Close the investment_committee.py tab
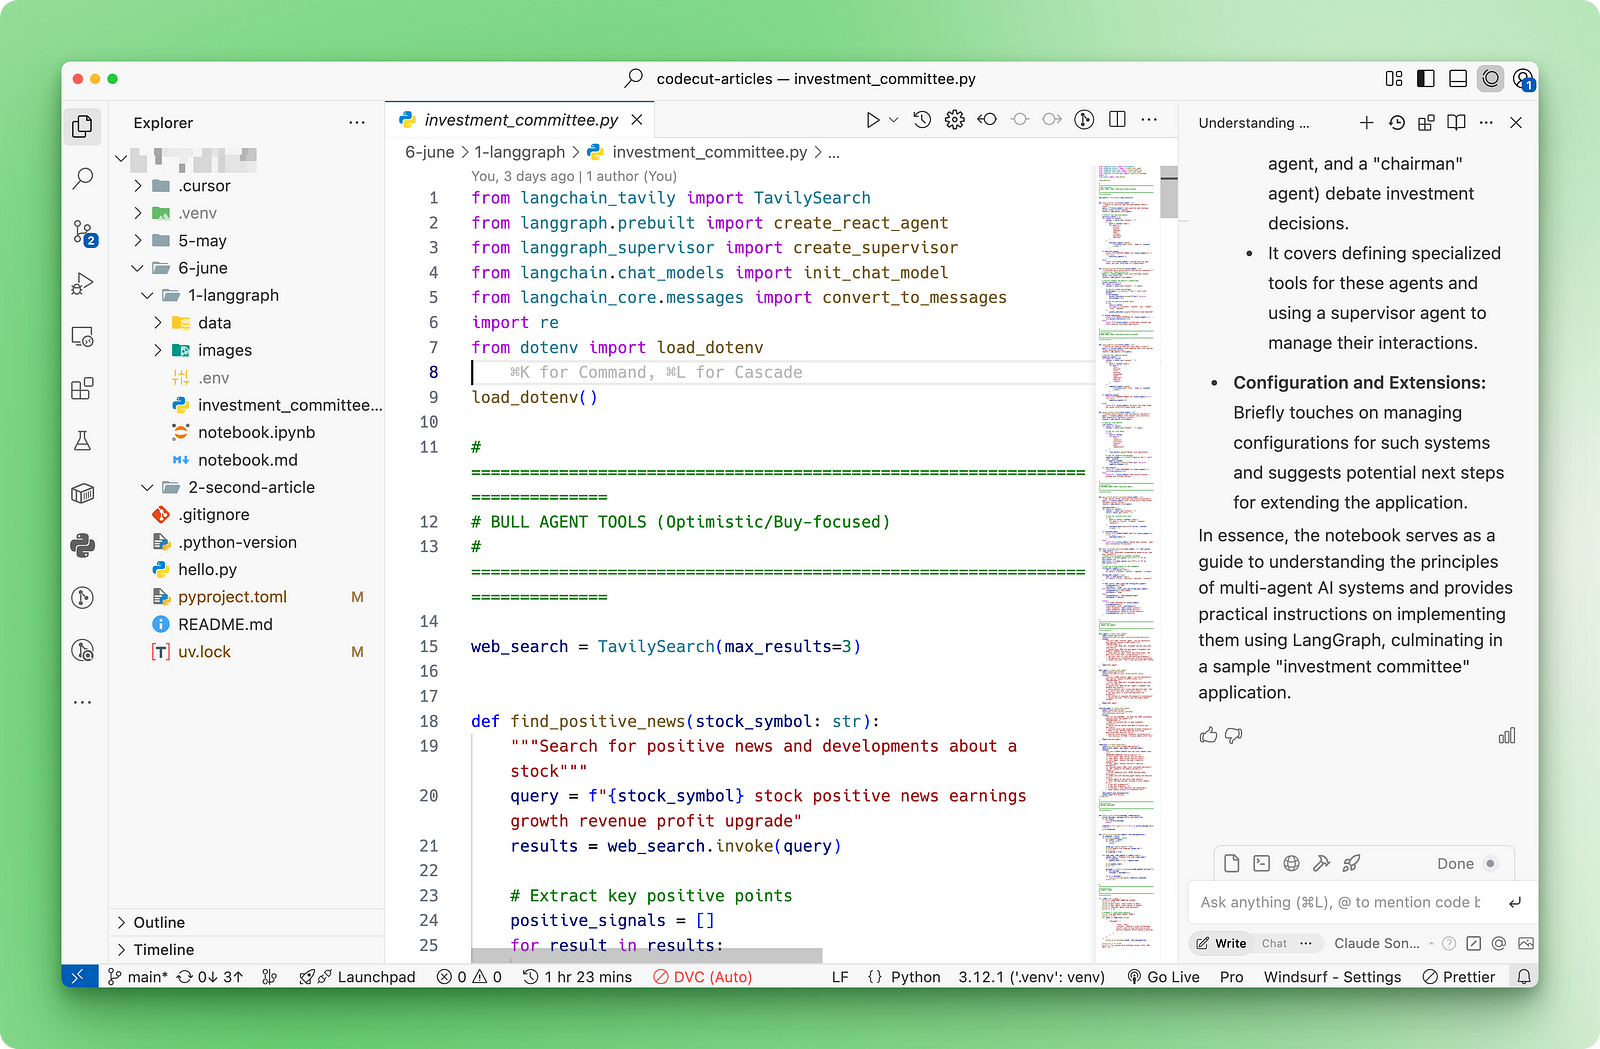Screen dimensions: 1600x1049 click(x=637, y=120)
